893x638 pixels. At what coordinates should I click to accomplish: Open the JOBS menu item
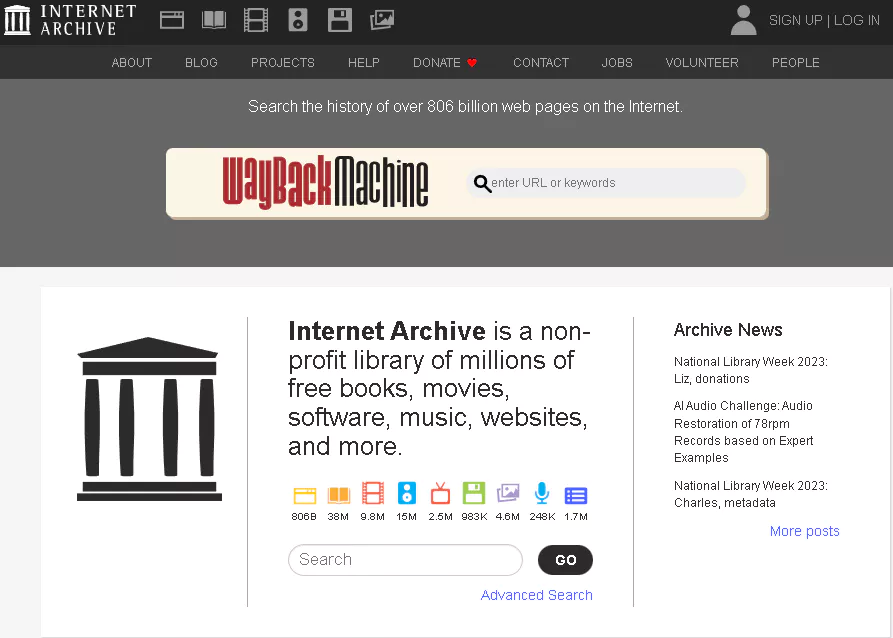(x=617, y=63)
